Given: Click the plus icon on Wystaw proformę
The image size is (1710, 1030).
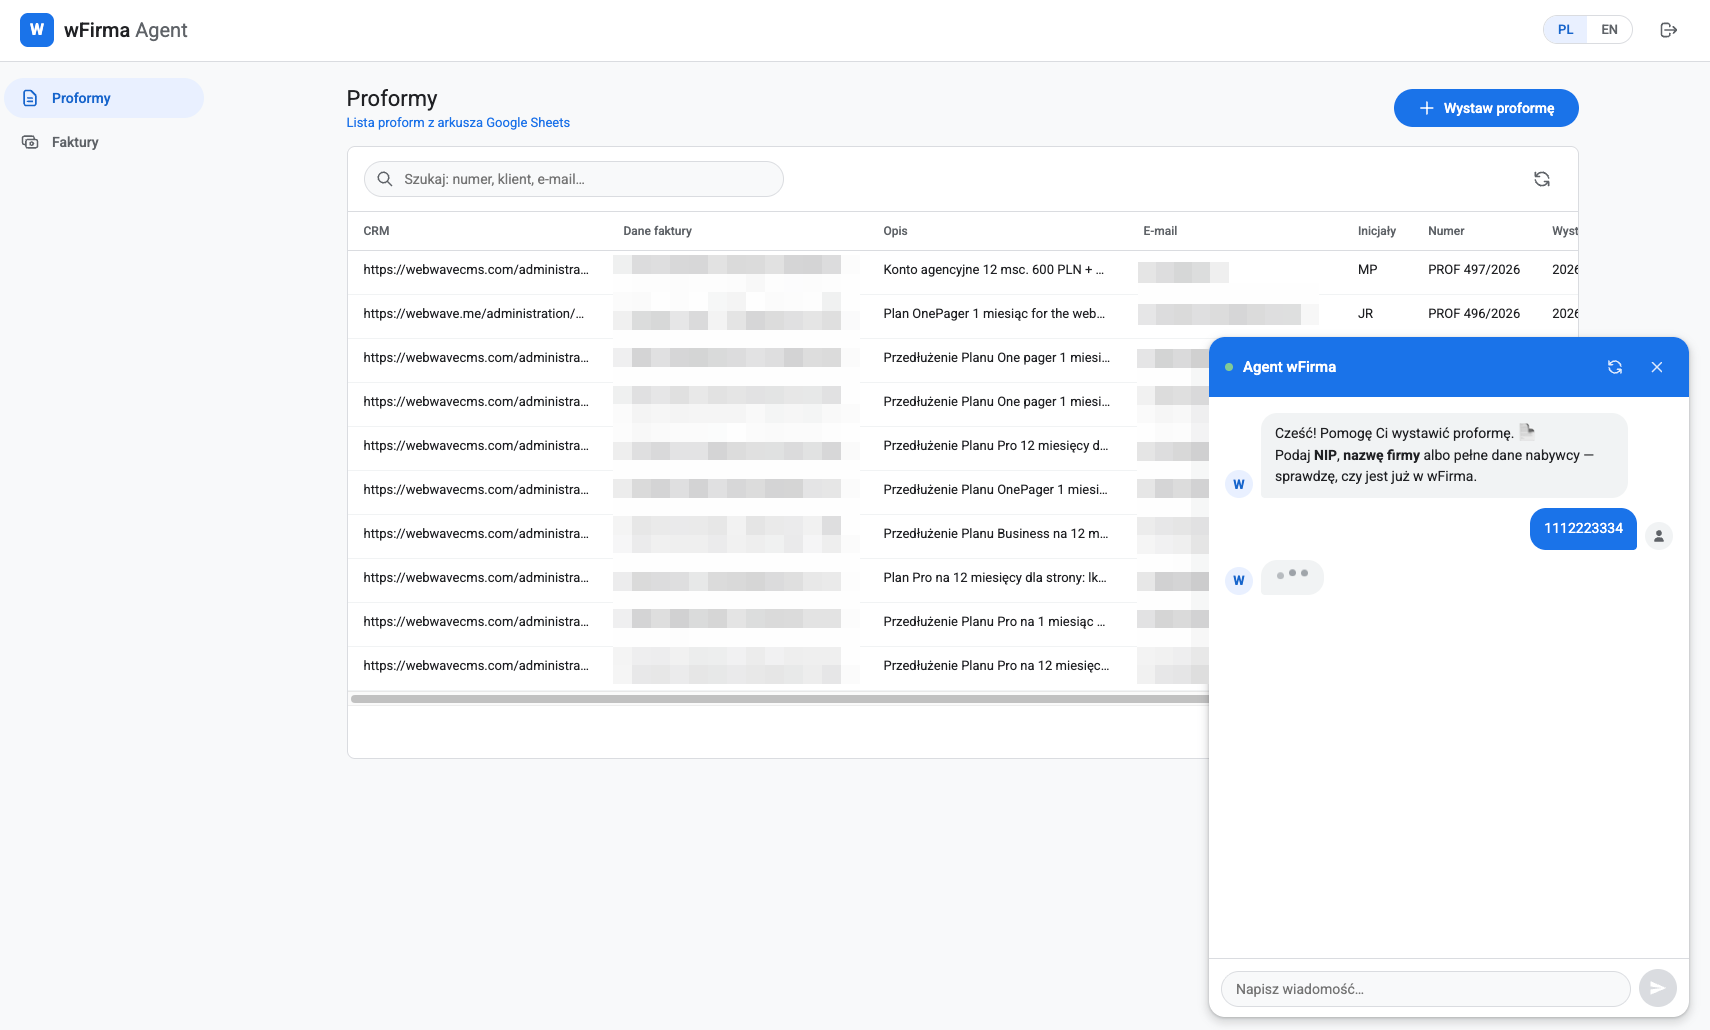Looking at the screenshot, I should 1427,108.
